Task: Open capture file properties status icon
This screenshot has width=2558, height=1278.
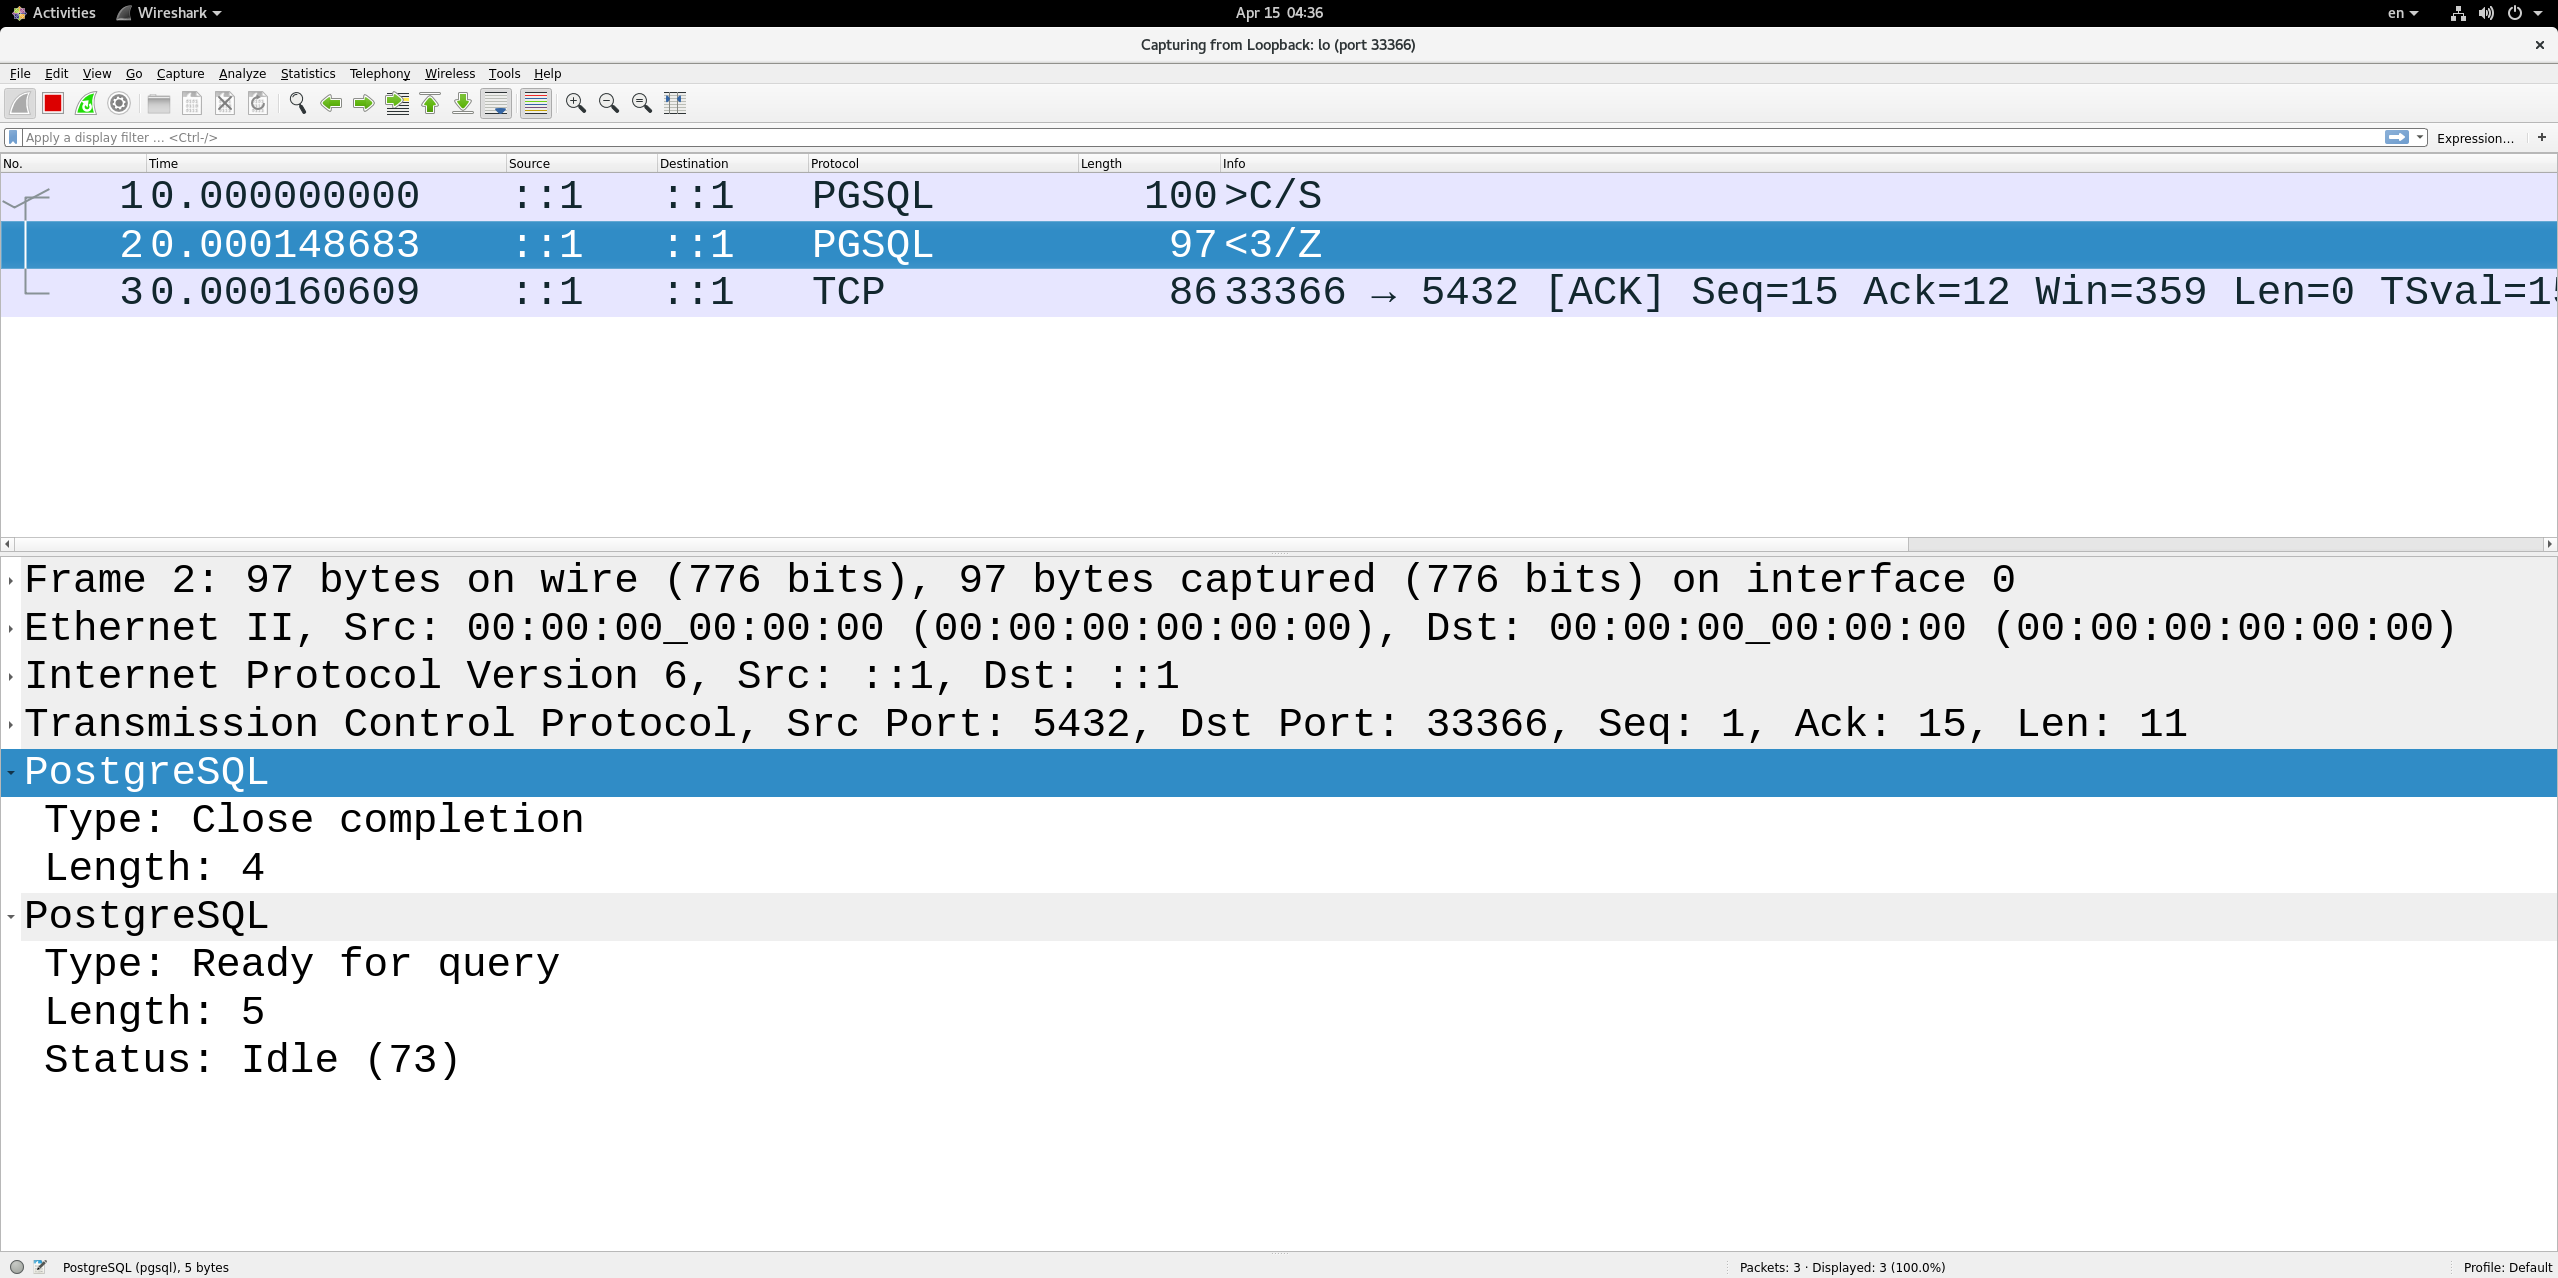Action: click(41, 1266)
